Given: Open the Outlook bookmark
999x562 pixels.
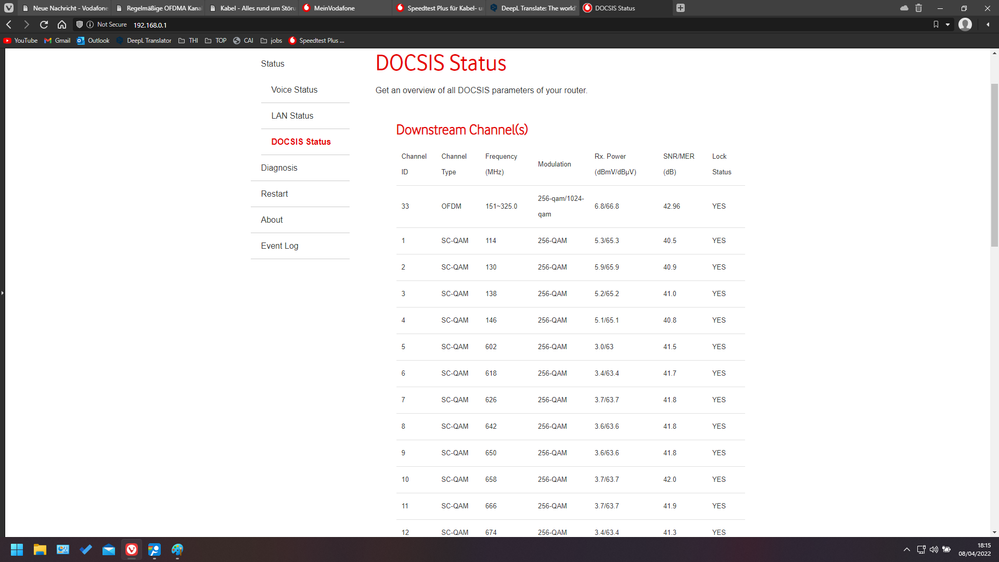Looking at the screenshot, I should tap(93, 40).
